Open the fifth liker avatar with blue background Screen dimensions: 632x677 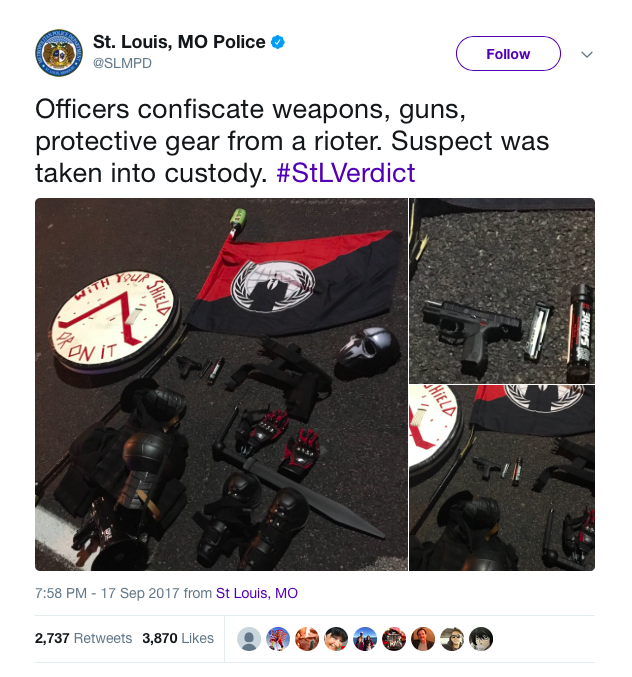click(x=365, y=639)
